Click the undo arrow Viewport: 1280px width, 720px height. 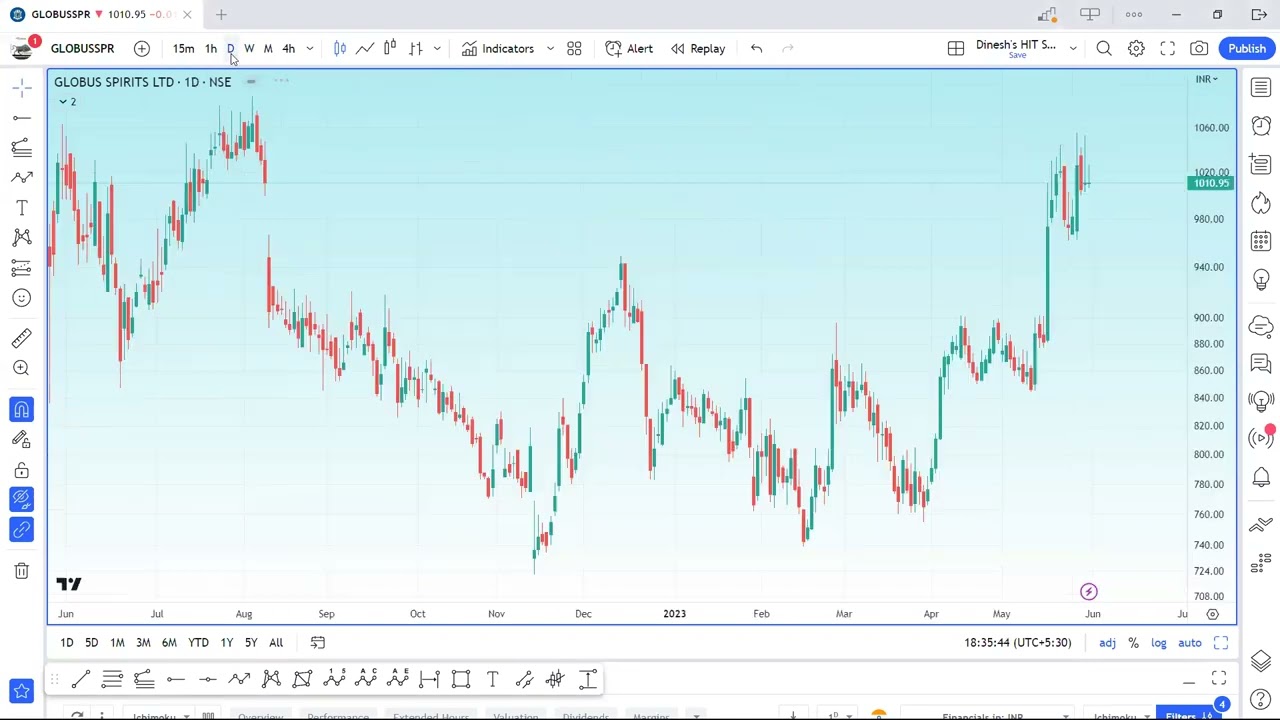click(756, 48)
